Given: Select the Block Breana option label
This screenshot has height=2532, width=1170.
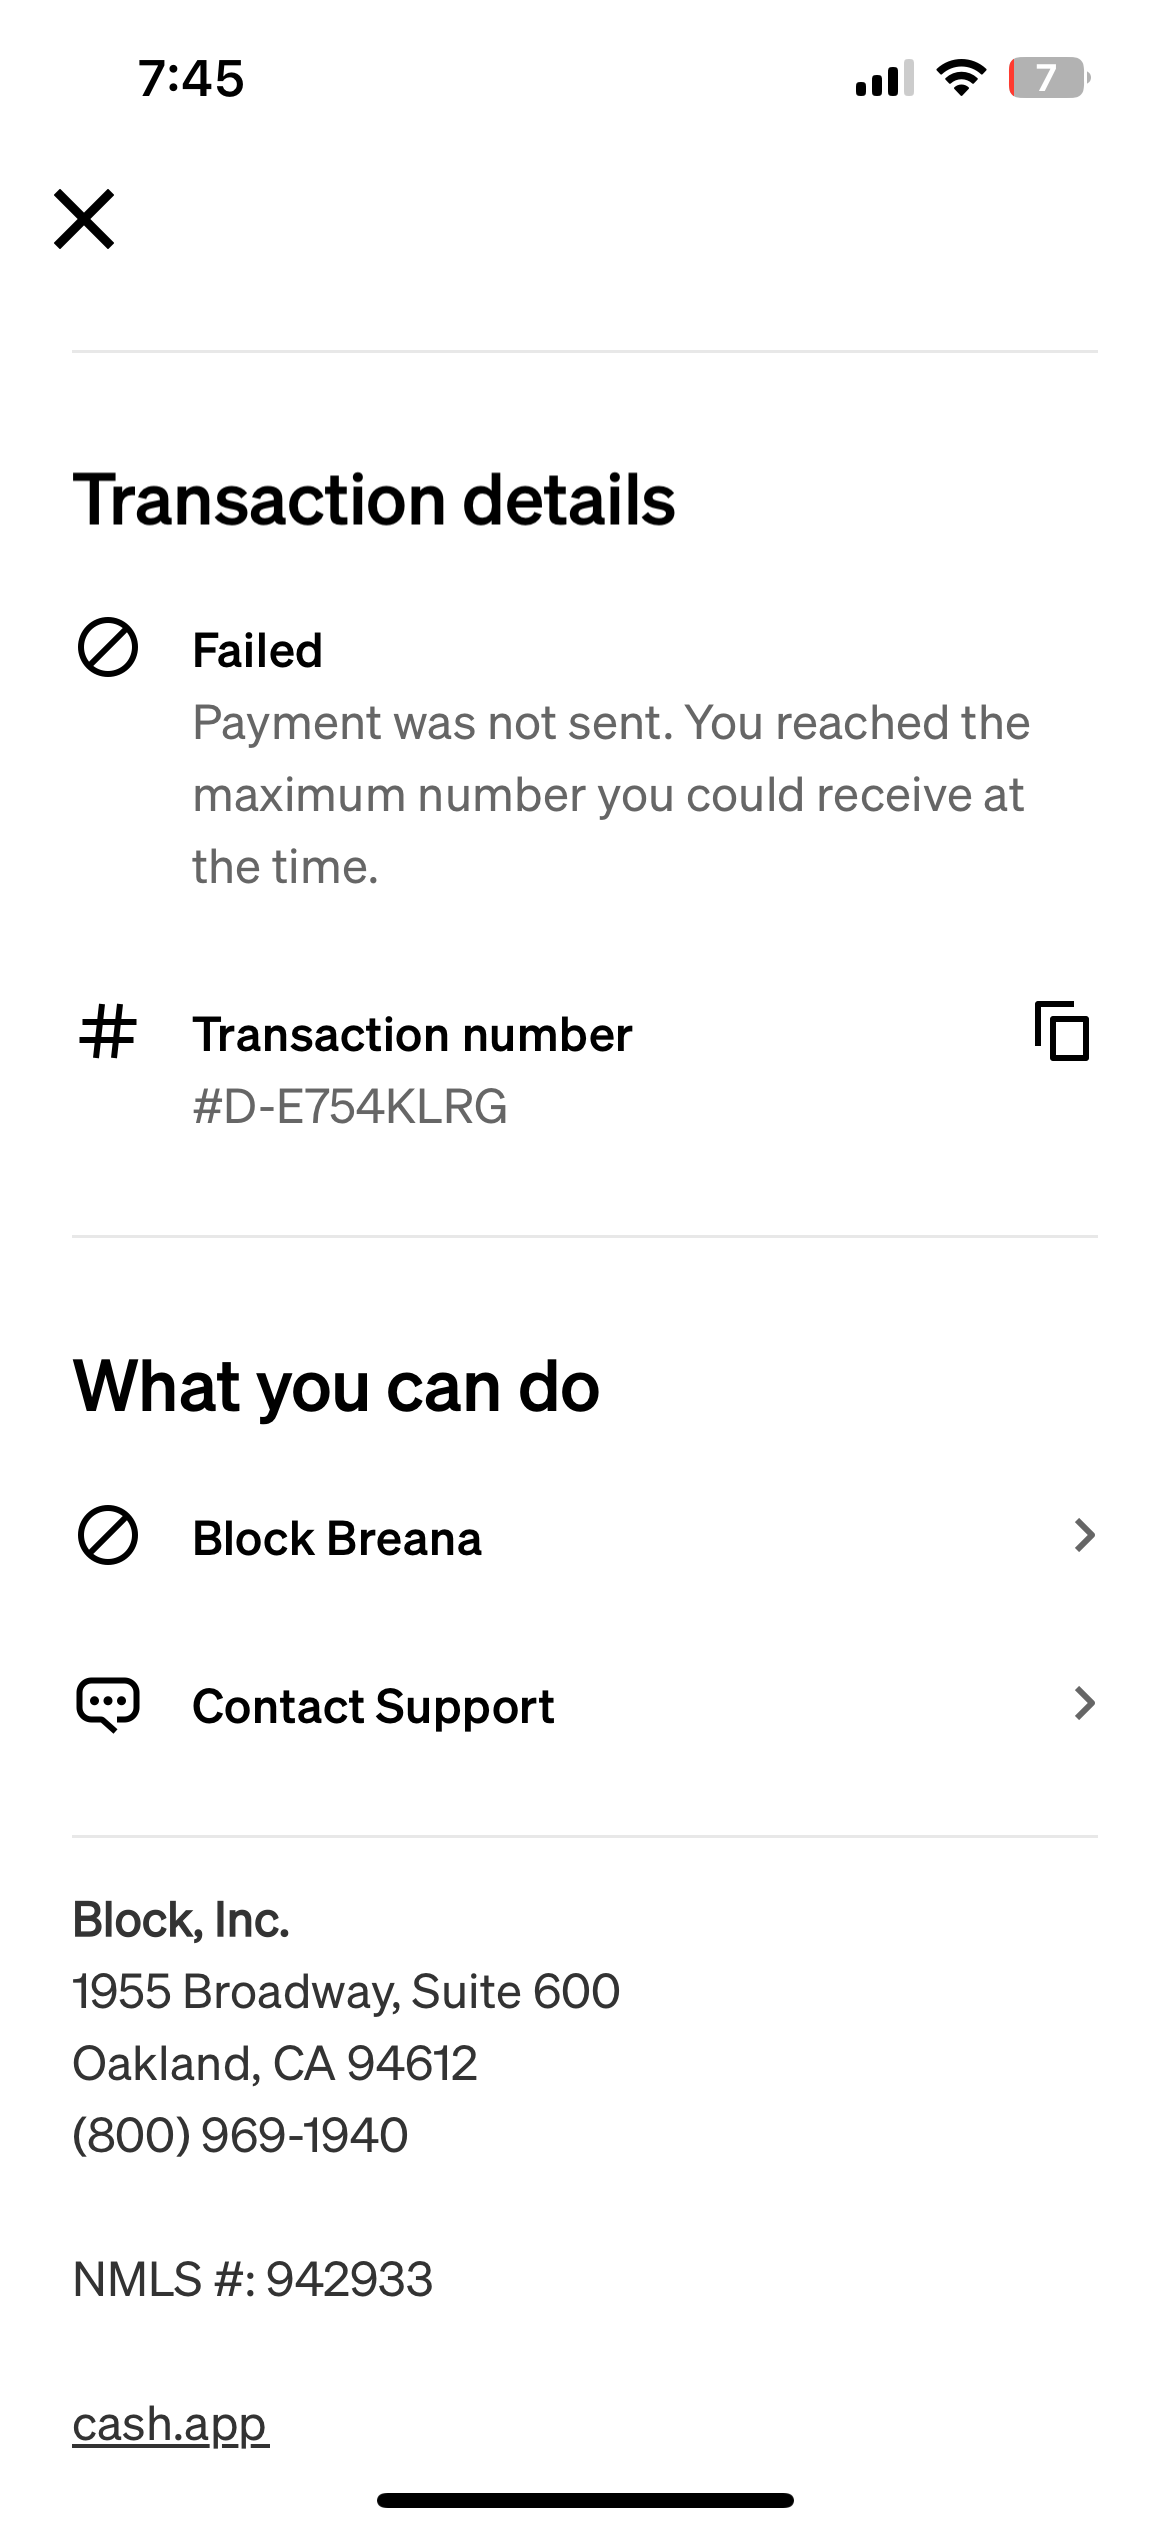Looking at the screenshot, I should click(x=337, y=1538).
